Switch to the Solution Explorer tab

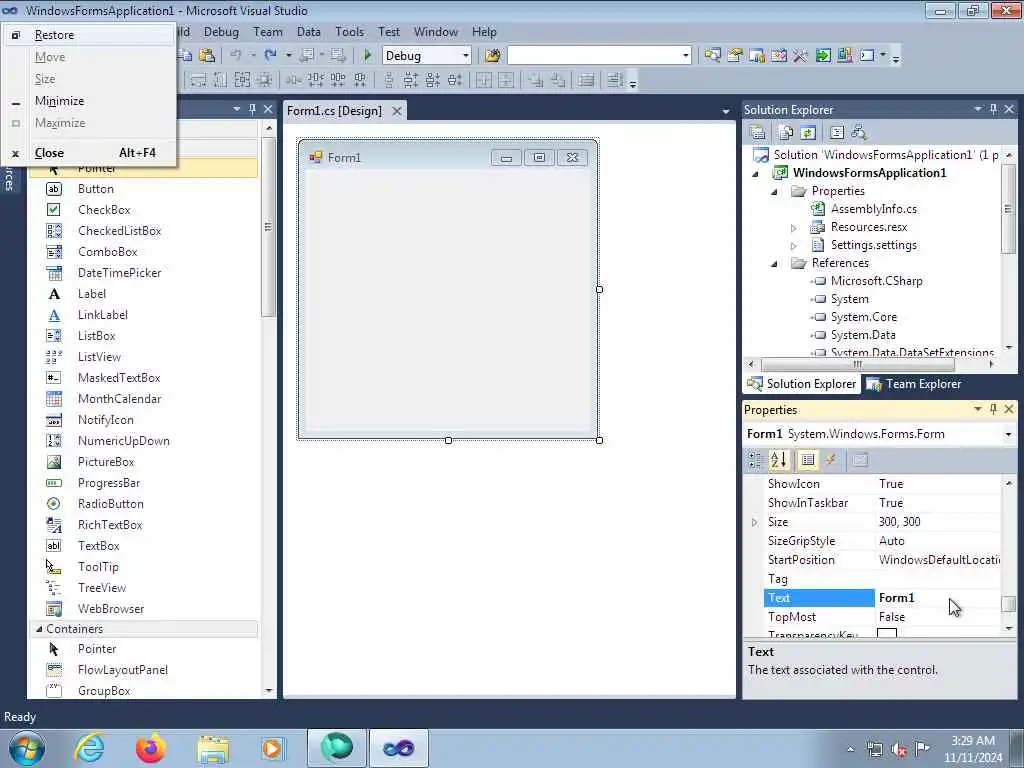pos(802,384)
